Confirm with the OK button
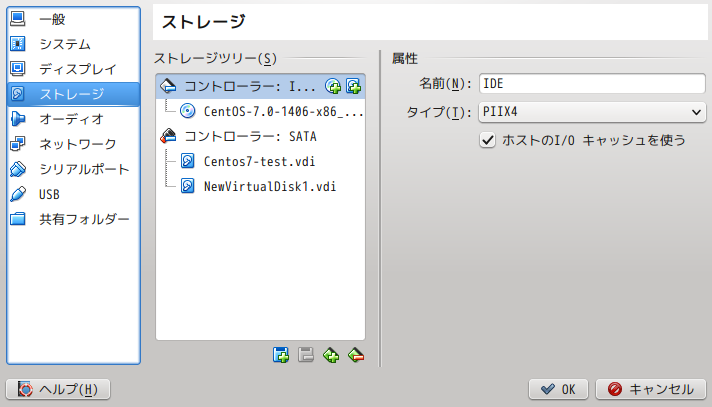 tap(558, 389)
